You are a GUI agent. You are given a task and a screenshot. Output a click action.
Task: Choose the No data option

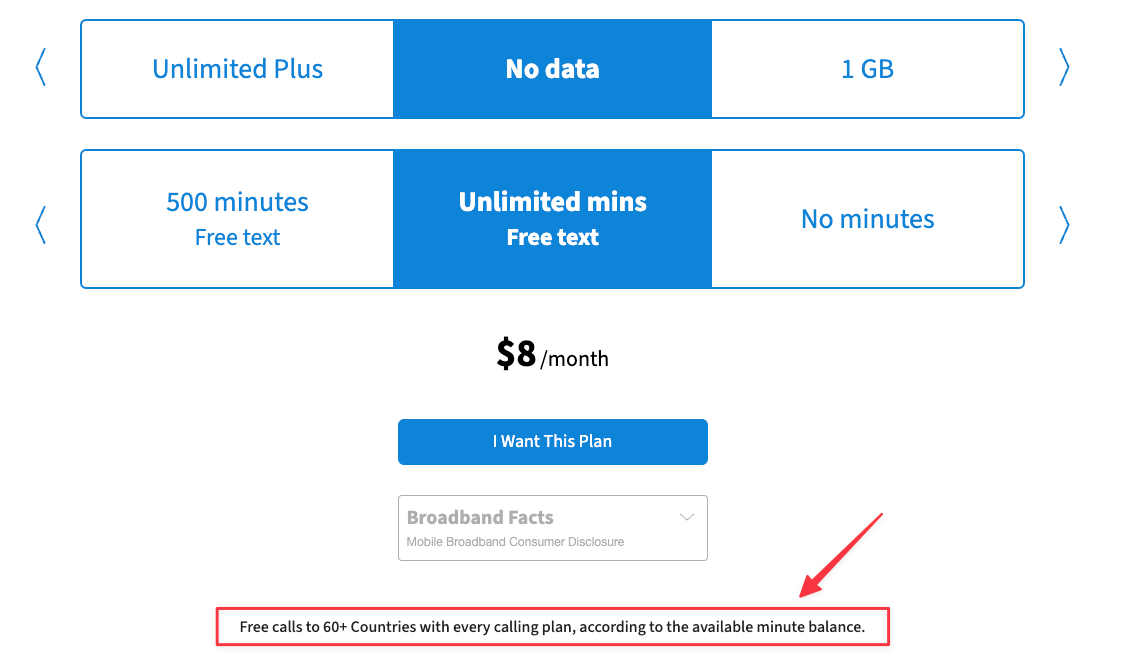[x=552, y=69]
